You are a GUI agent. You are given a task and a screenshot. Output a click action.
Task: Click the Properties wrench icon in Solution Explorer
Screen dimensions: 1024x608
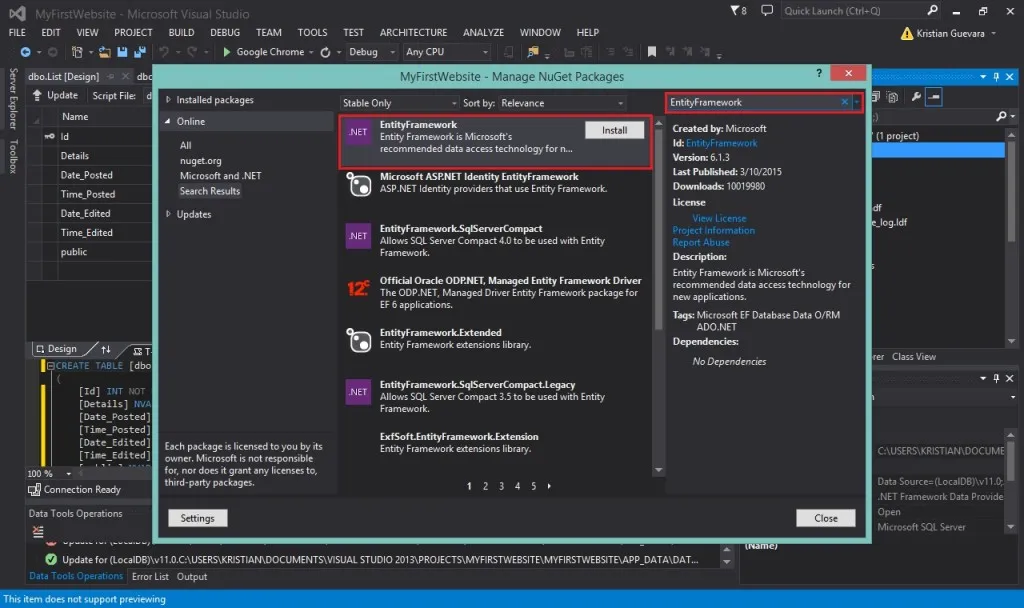click(x=916, y=97)
